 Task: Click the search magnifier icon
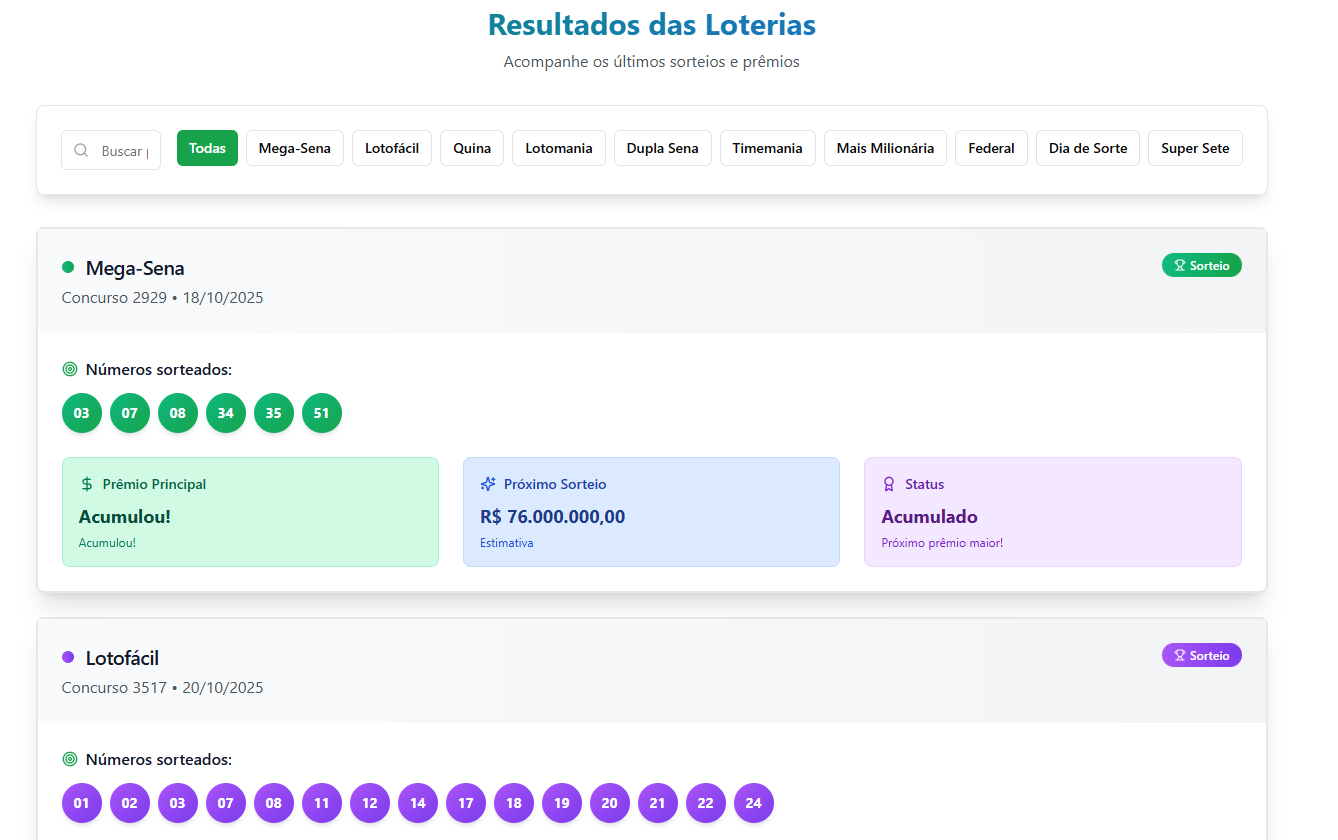pos(81,151)
